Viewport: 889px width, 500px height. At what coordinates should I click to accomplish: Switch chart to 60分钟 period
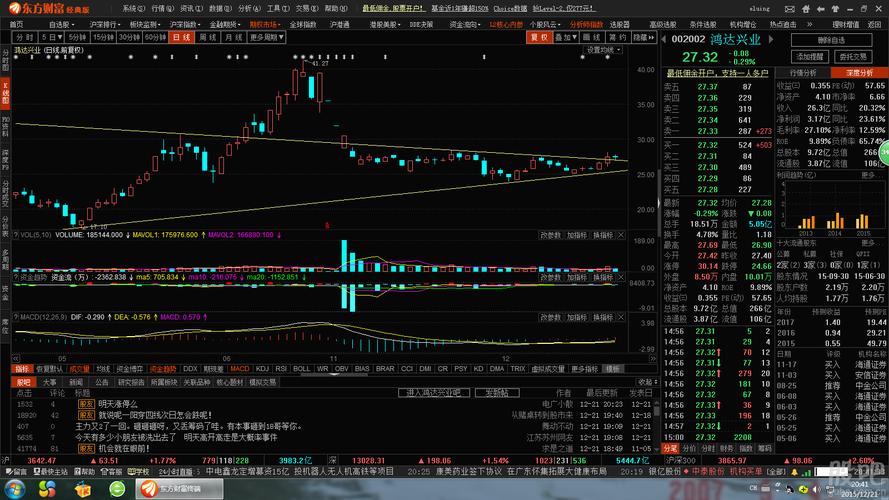point(155,37)
